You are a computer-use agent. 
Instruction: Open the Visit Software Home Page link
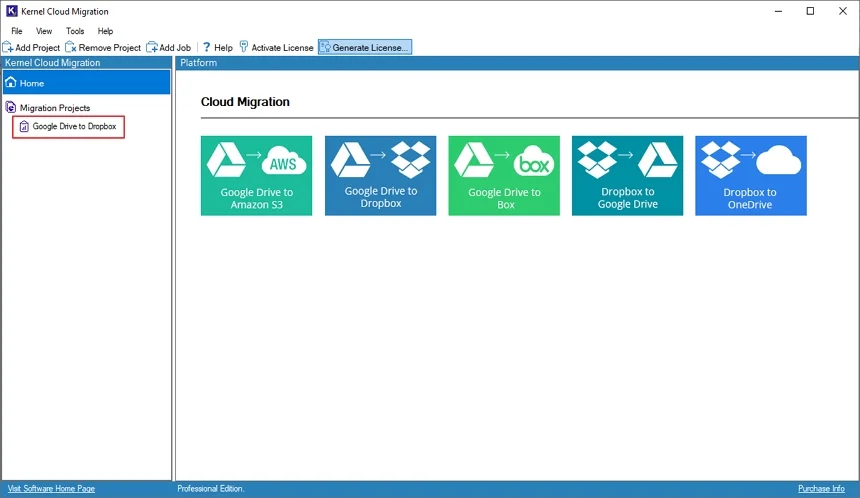(51, 489)
